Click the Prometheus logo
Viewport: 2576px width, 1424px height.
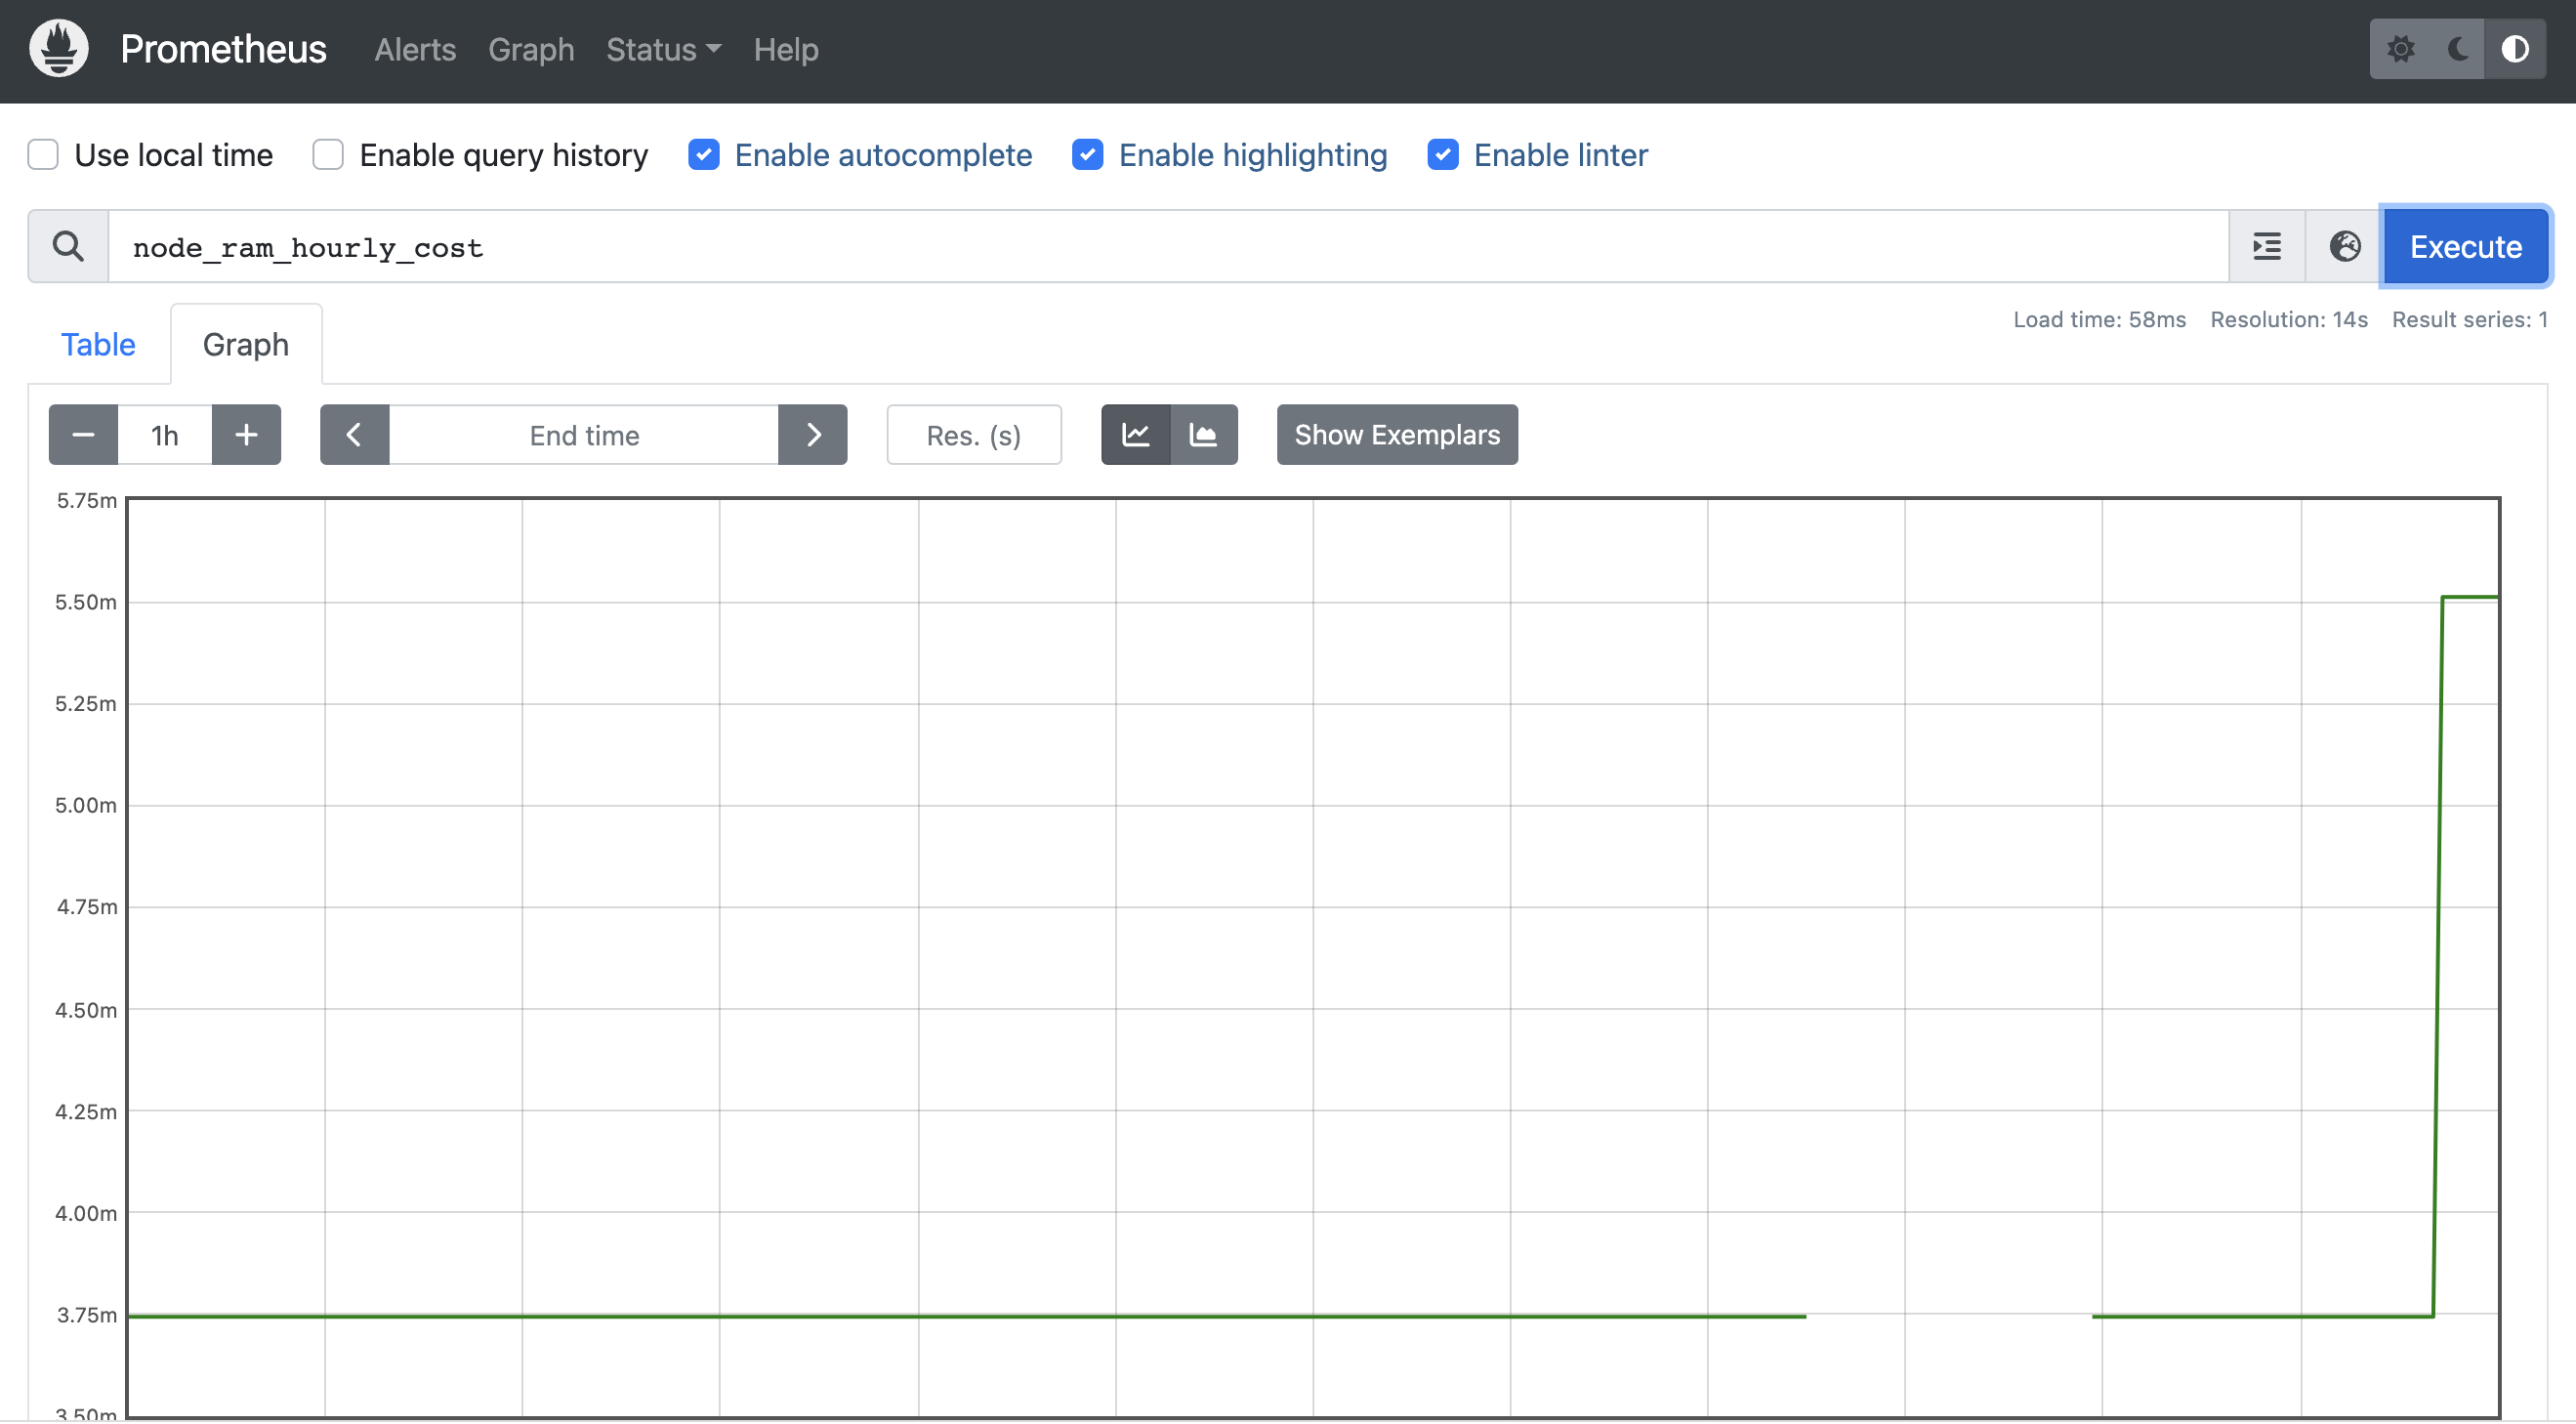(58, 48)
